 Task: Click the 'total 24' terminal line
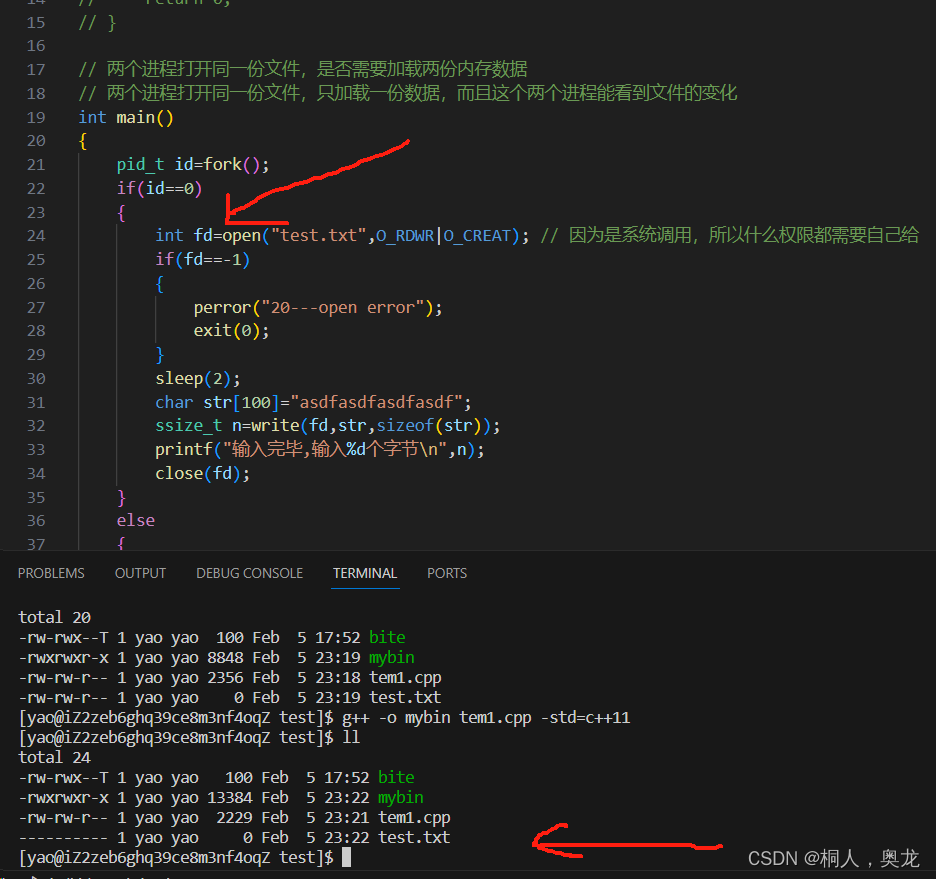pos(54,757)
